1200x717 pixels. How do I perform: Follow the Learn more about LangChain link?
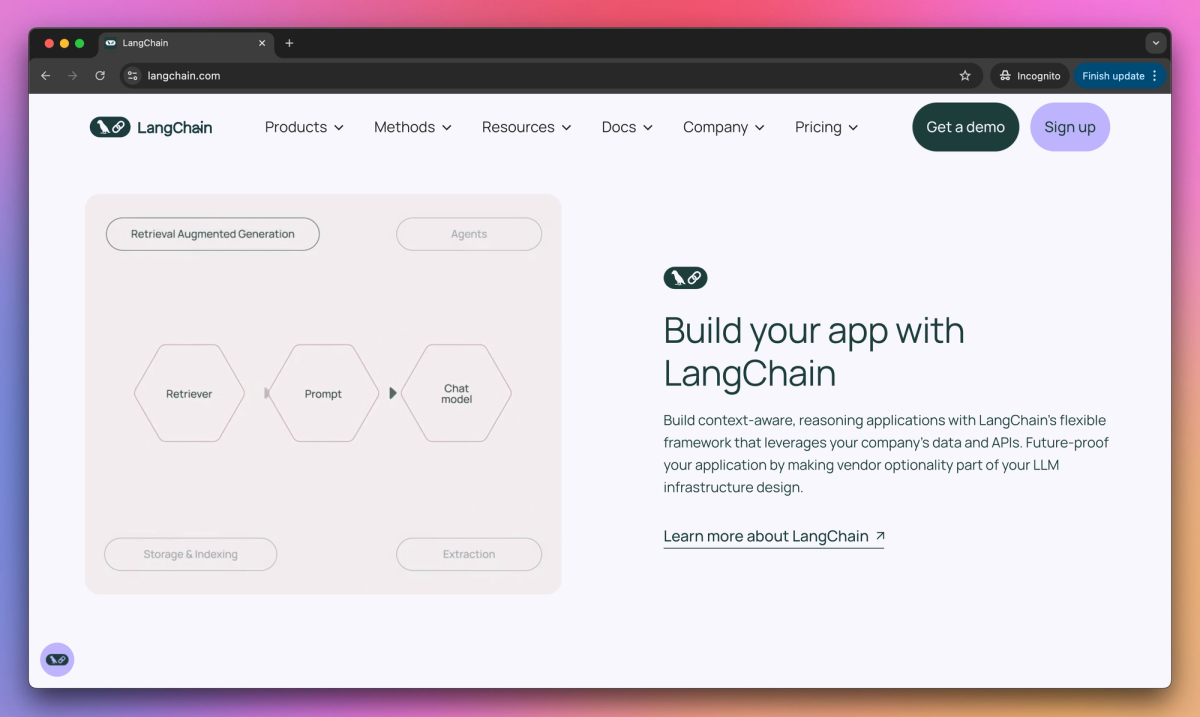774,537
